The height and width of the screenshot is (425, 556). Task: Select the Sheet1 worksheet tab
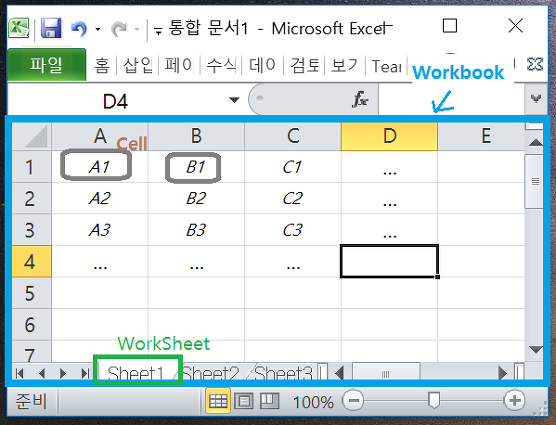pyautogui.click(x=136, y=373)
